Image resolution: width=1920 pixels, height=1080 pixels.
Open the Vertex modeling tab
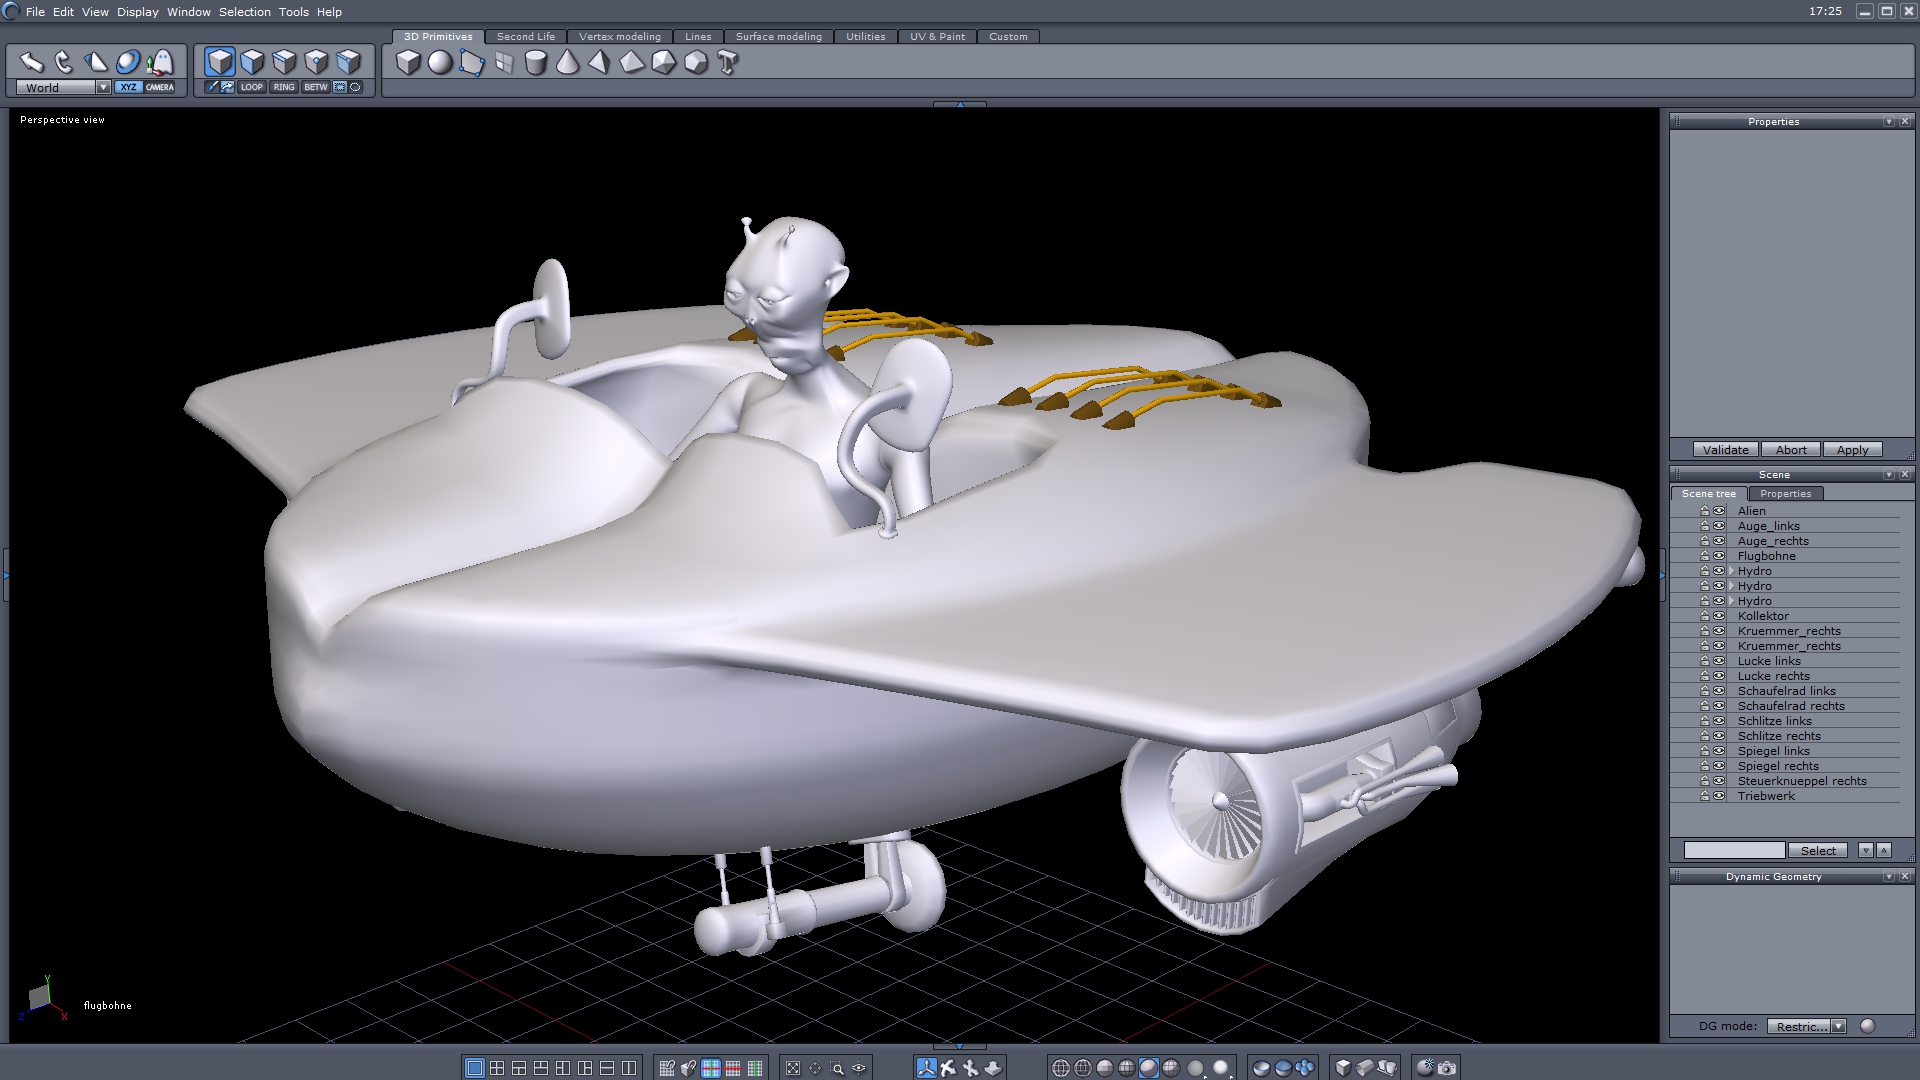[x=619, y=37]
